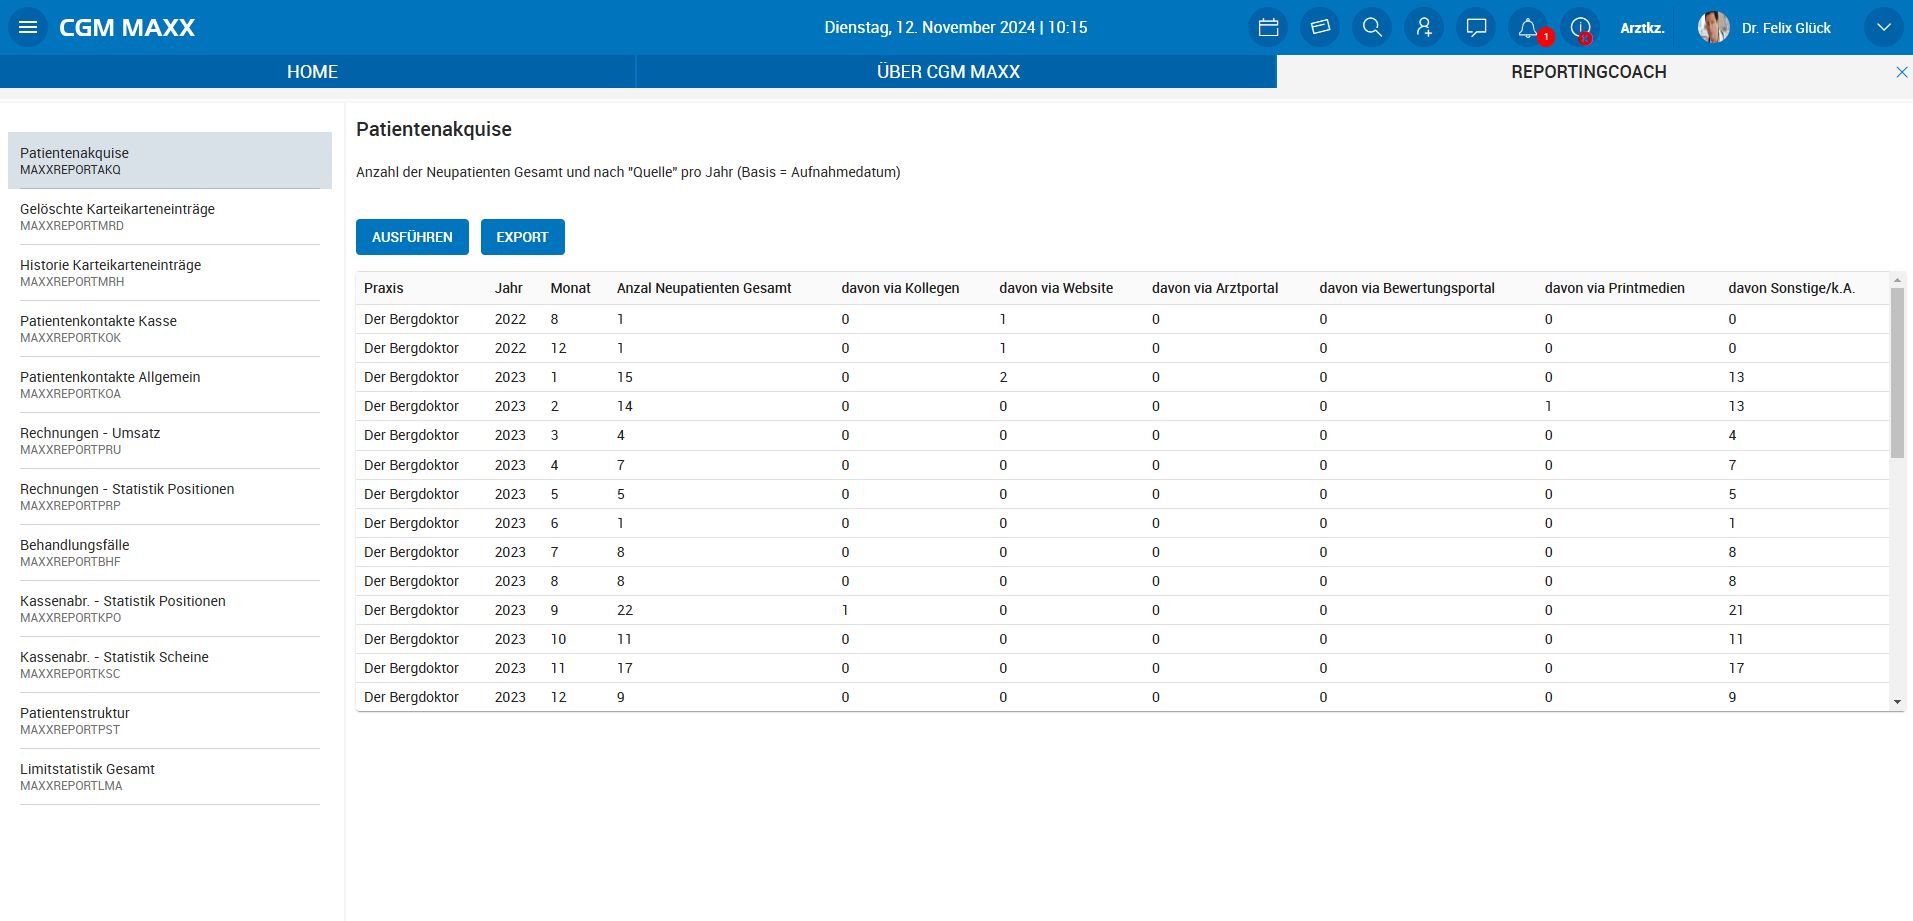Click the davon via Website header
Viewport: 1913px width, 921px height.
point(1056,288)
